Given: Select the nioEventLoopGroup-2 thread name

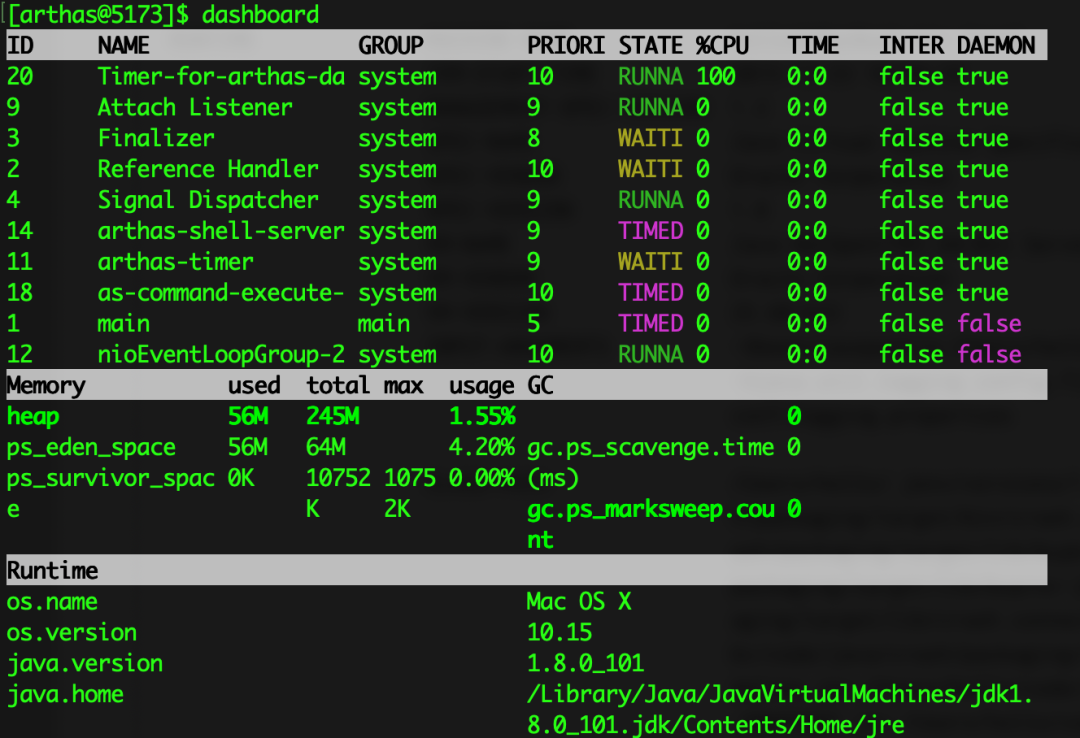Looking at the screenshot, I should 221,355.
